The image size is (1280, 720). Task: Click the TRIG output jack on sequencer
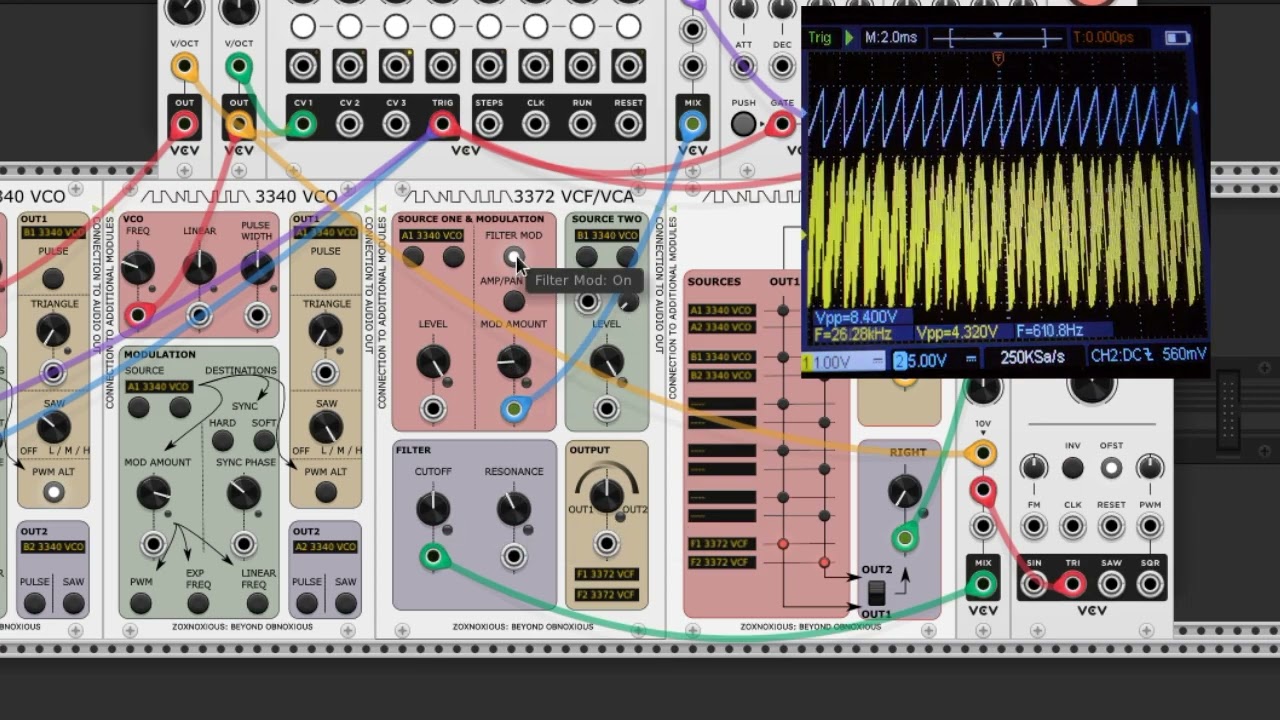[442, 125]
